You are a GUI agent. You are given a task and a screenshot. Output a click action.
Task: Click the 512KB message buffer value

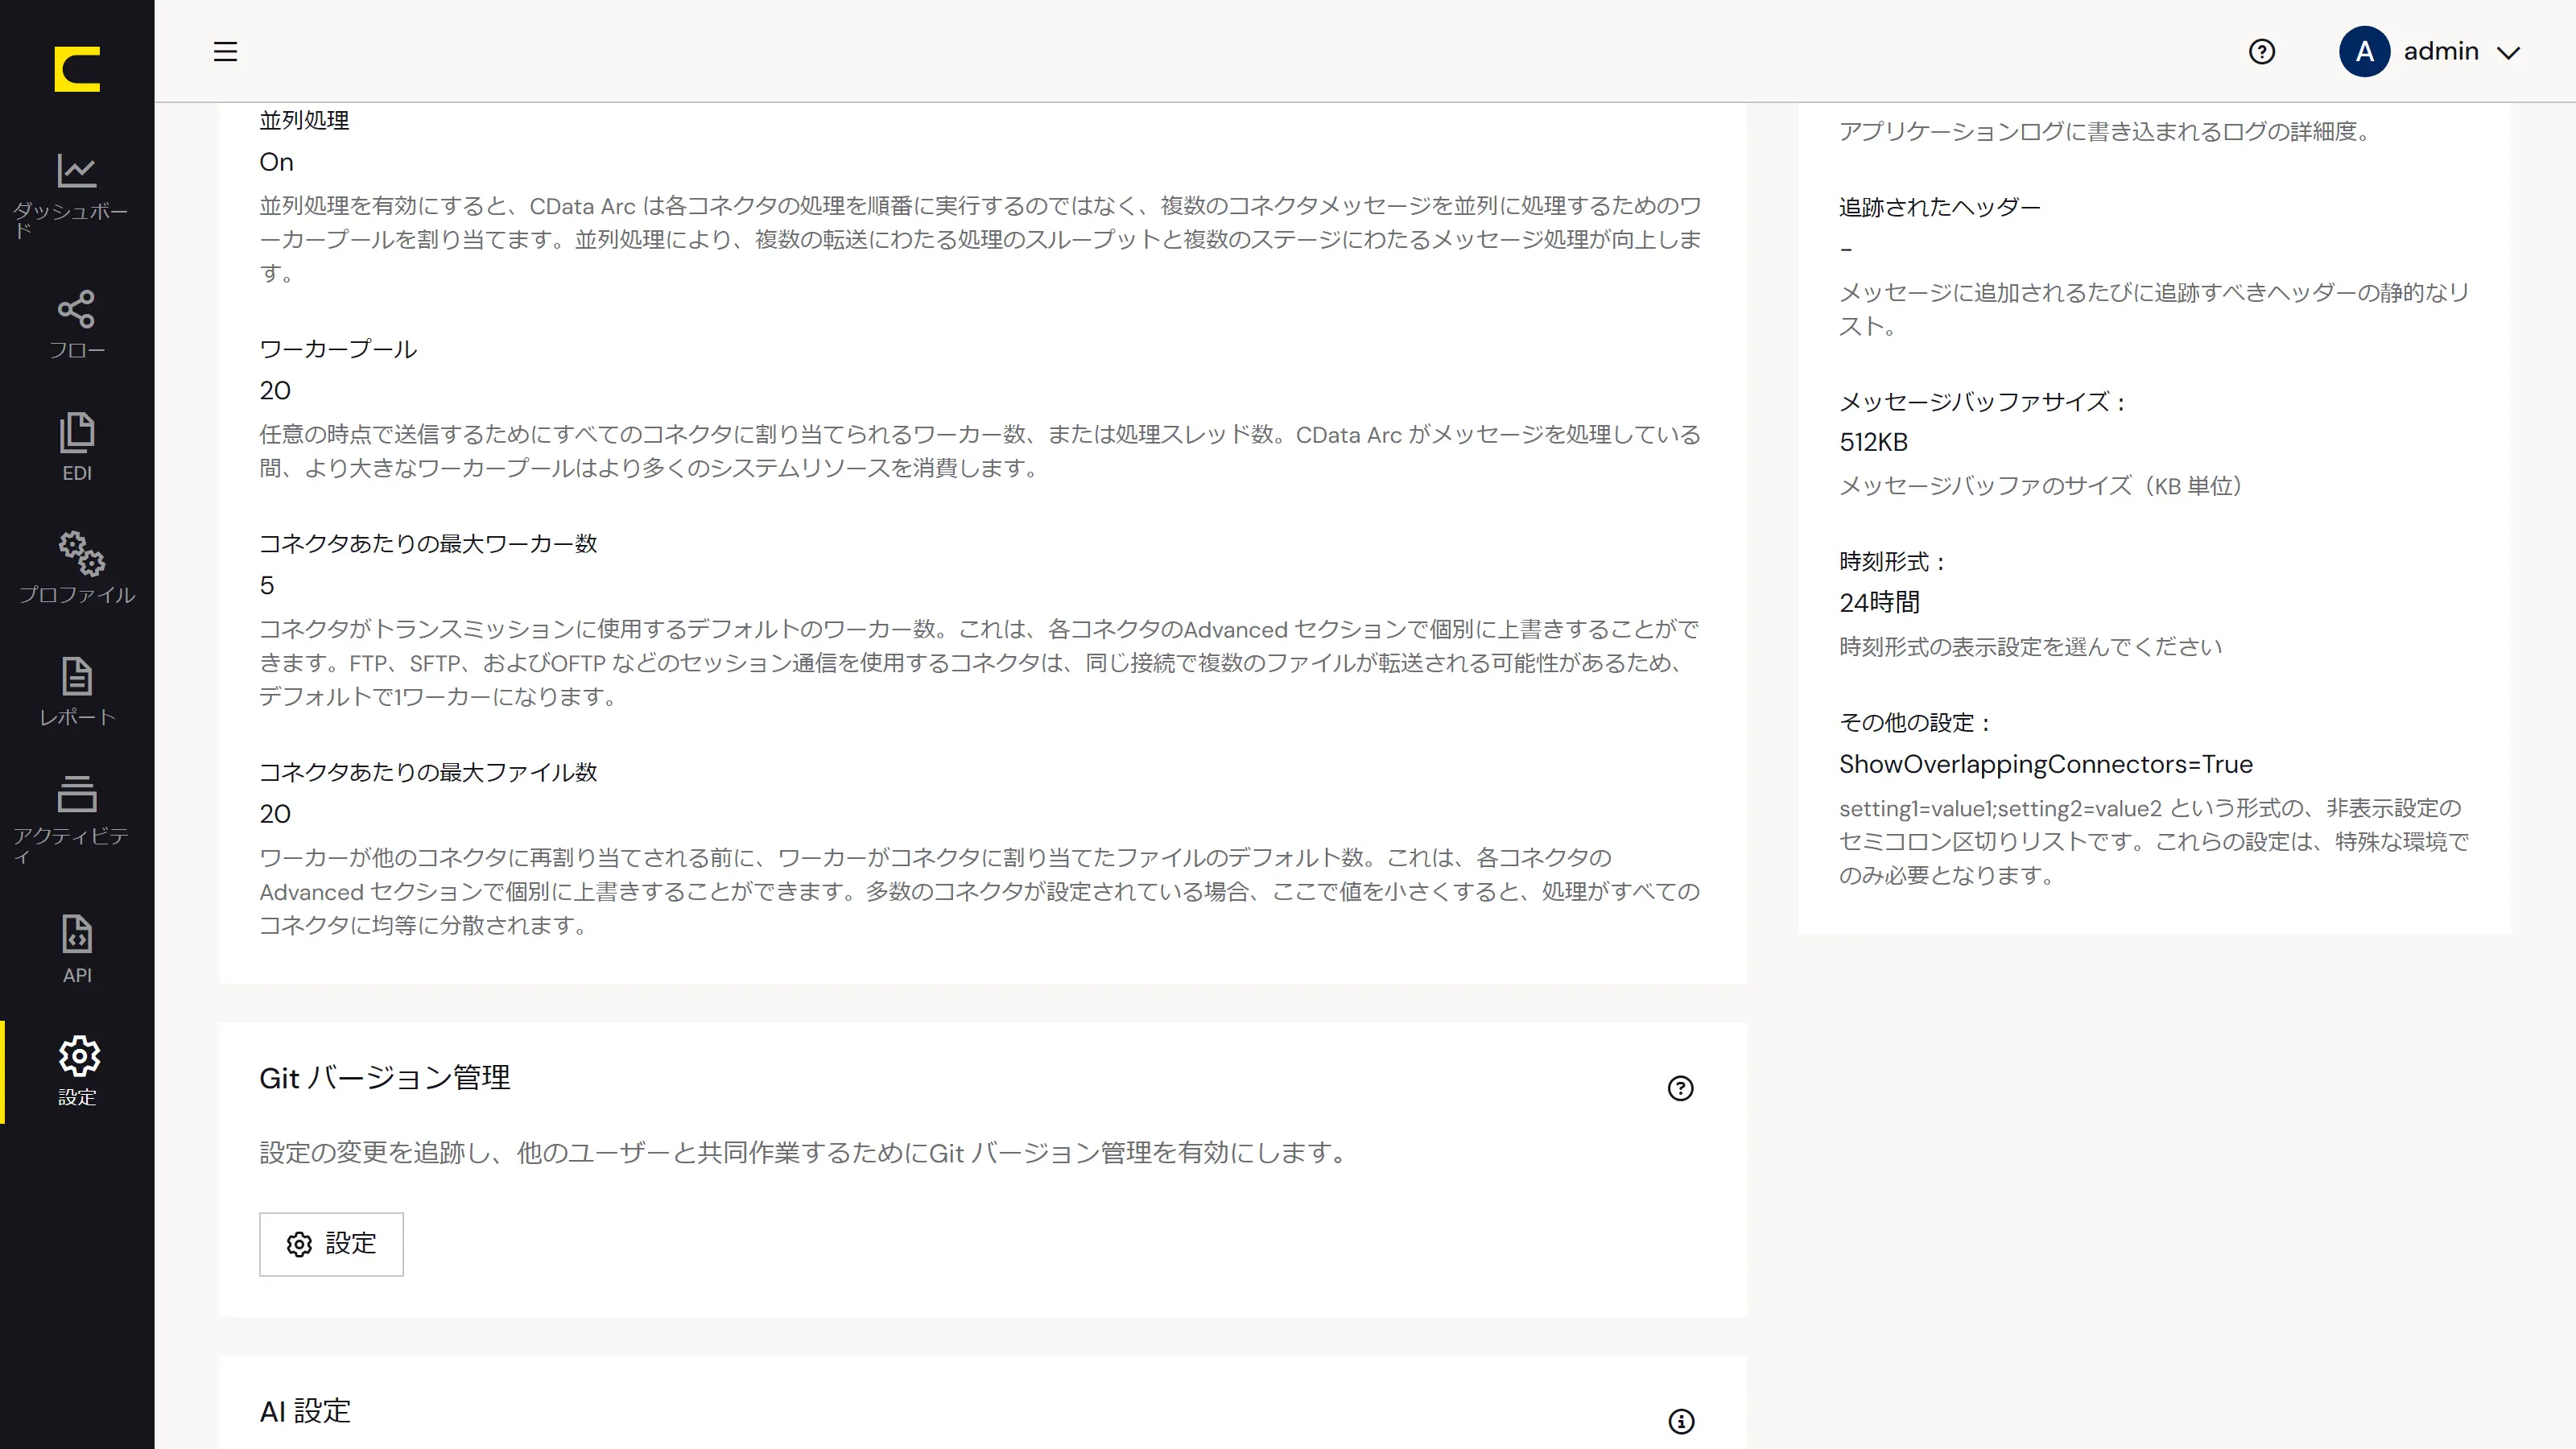(x=1873, y=442)
